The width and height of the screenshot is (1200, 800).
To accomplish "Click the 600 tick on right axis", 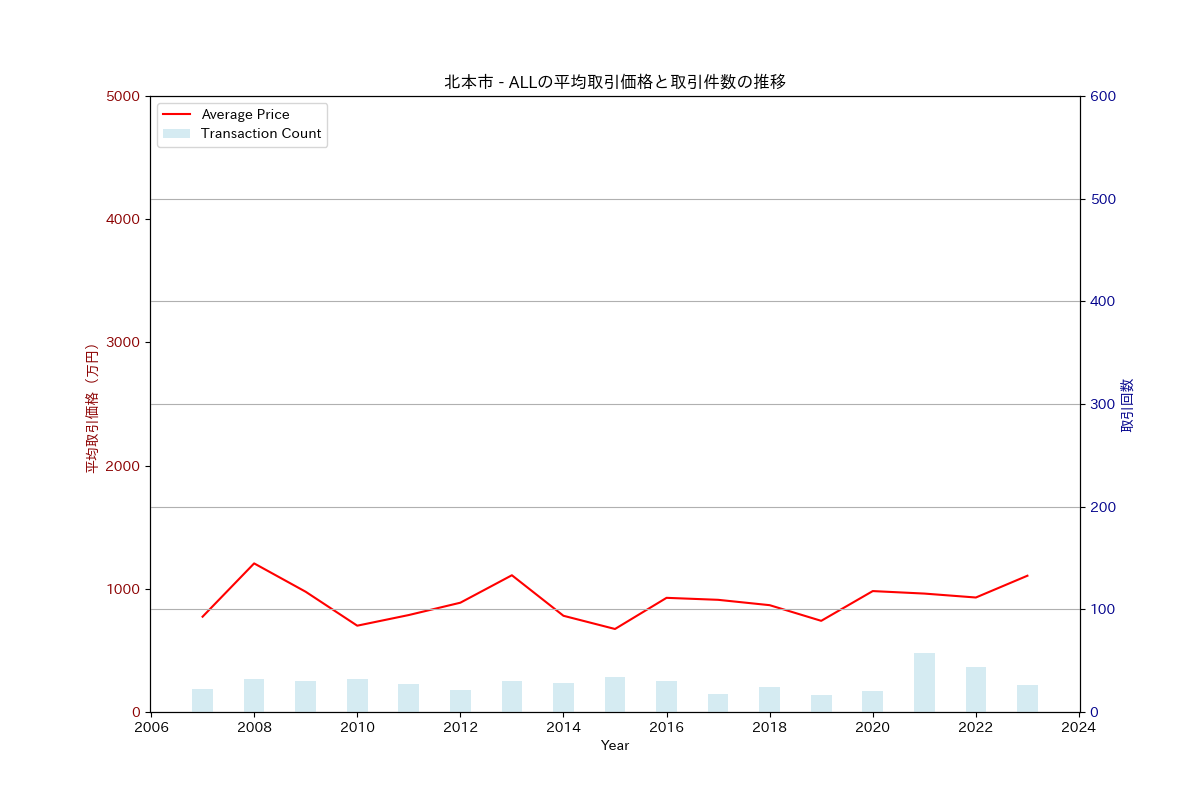I will [1103, 97].
